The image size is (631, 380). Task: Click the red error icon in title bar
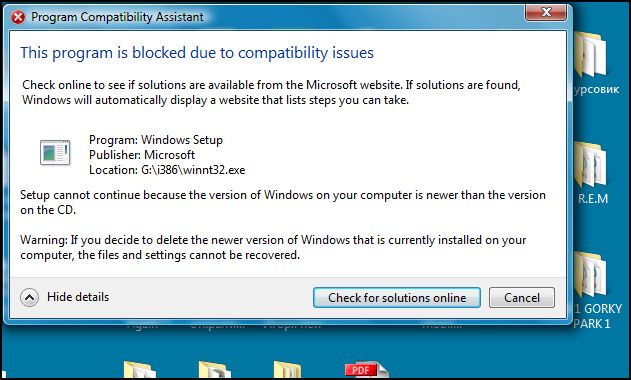pos(18,17)
